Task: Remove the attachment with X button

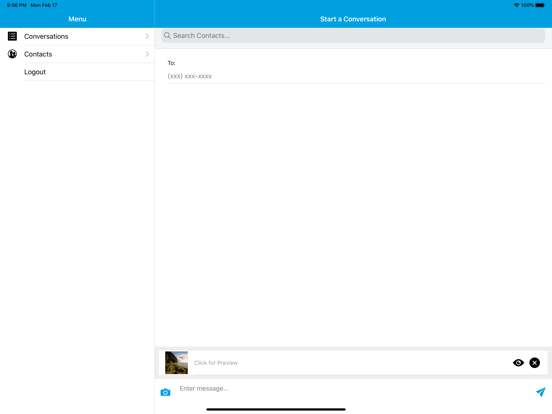Action: [x=534, y=363]
